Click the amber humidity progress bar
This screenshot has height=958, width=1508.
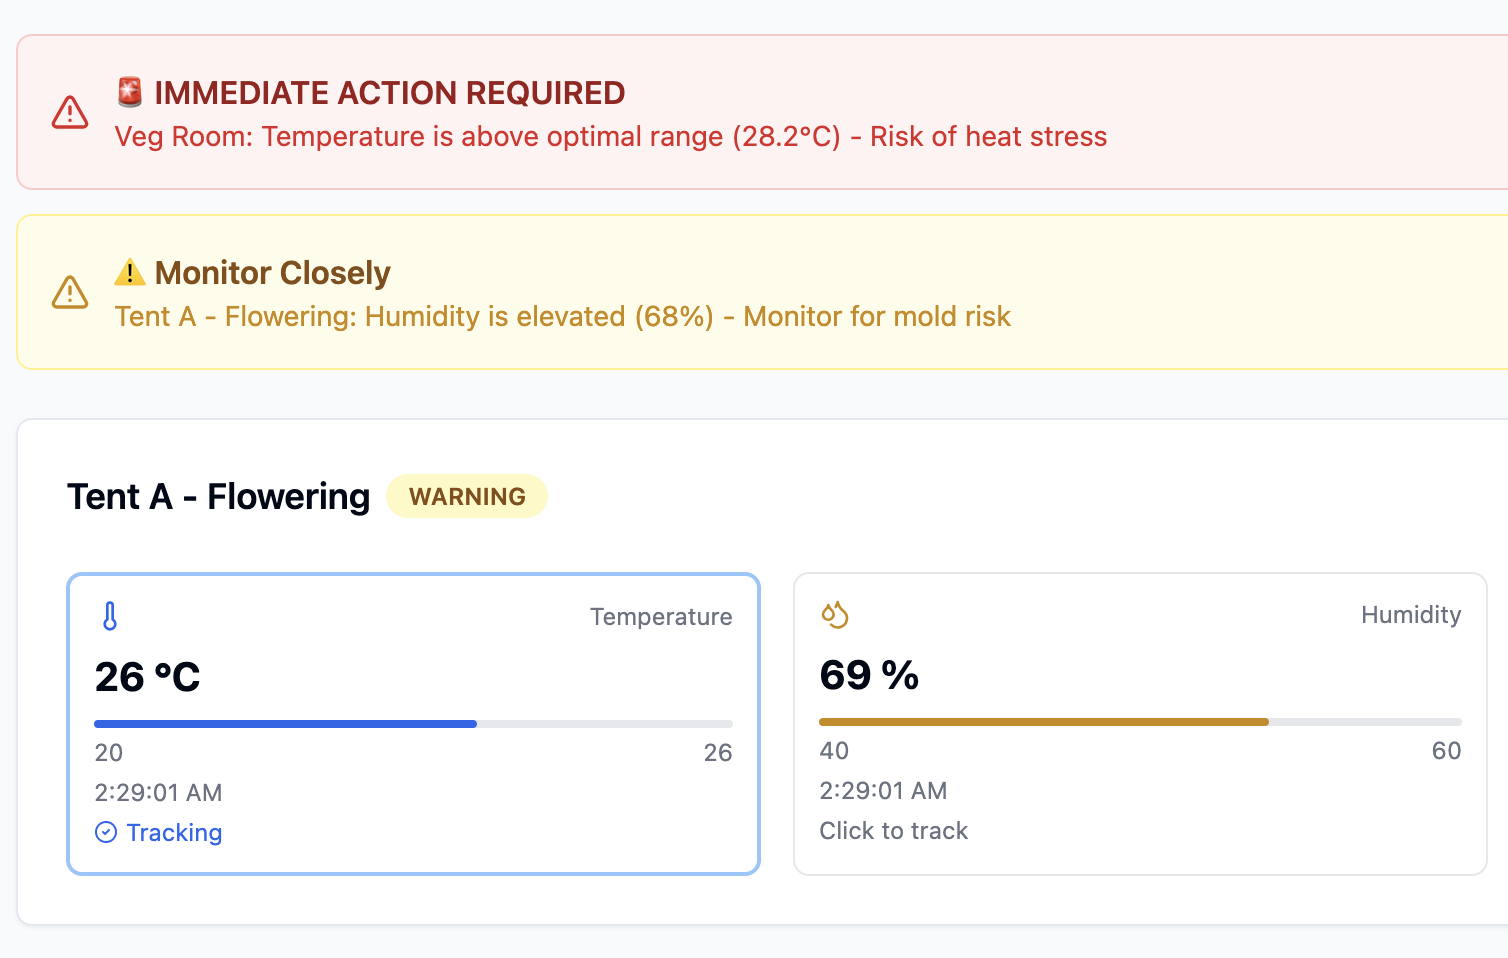[x=1044, y=721]
